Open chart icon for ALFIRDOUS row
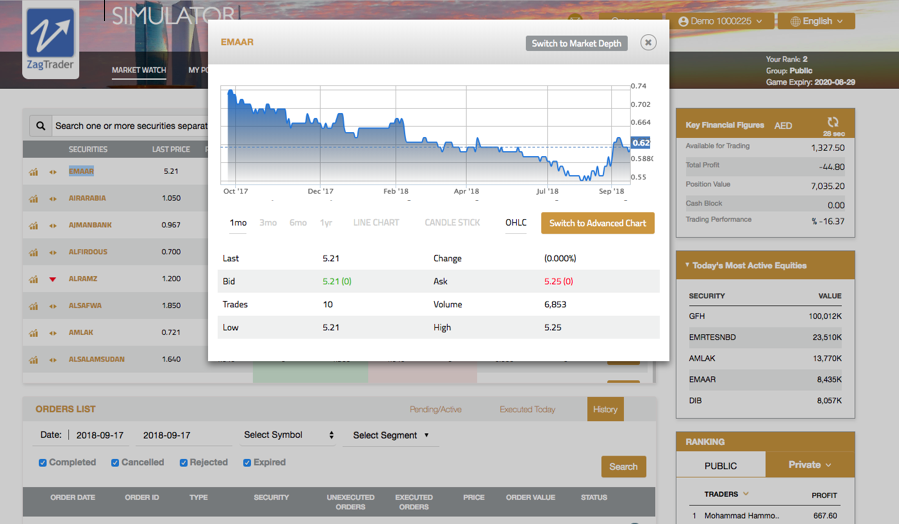The height and width of the screenshot is (524, 900). 34,252
